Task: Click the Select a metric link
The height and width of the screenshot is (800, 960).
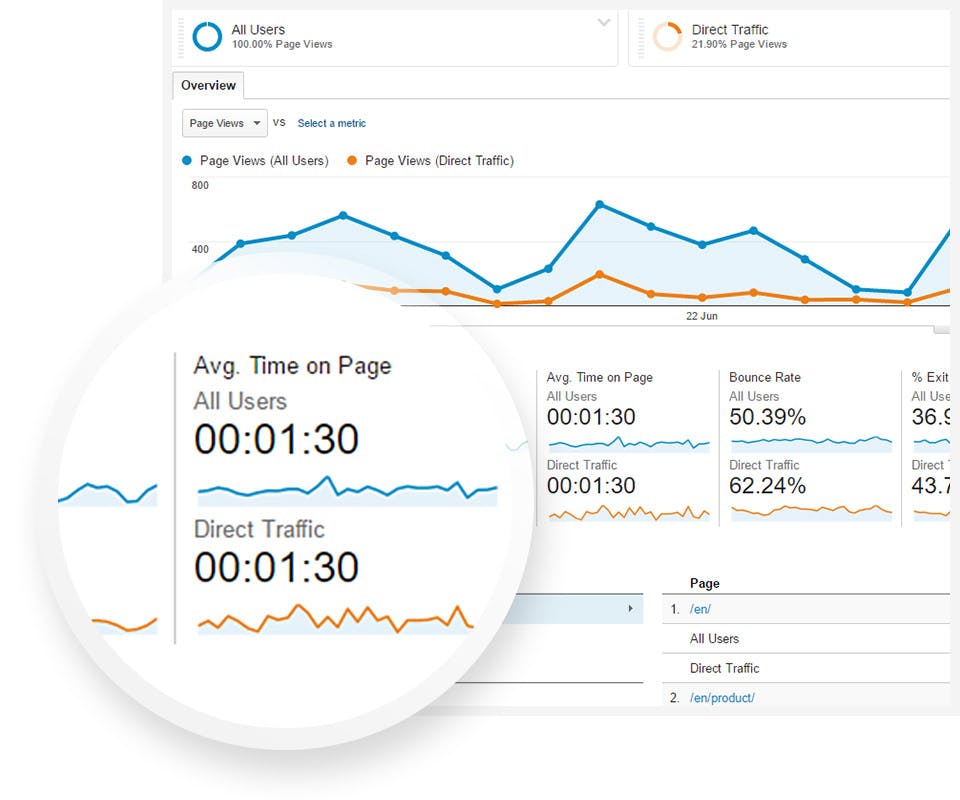Action: click(x=331, y=123)
